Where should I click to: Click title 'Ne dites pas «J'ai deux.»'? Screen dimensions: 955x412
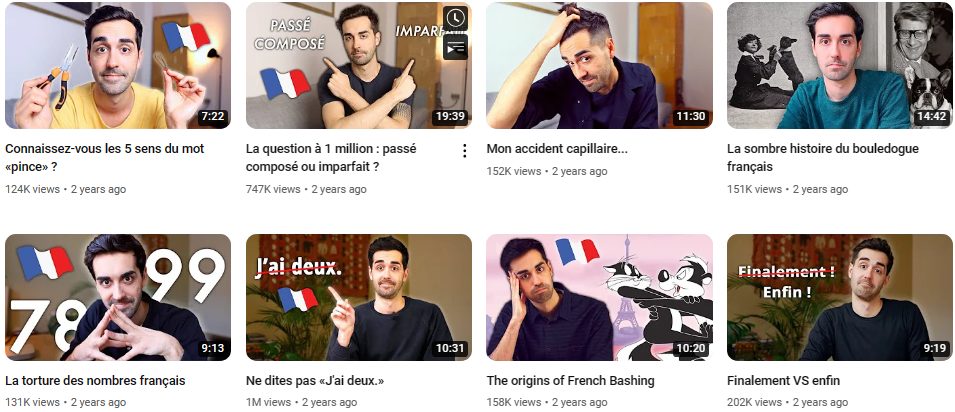click(x=315, y=381)
